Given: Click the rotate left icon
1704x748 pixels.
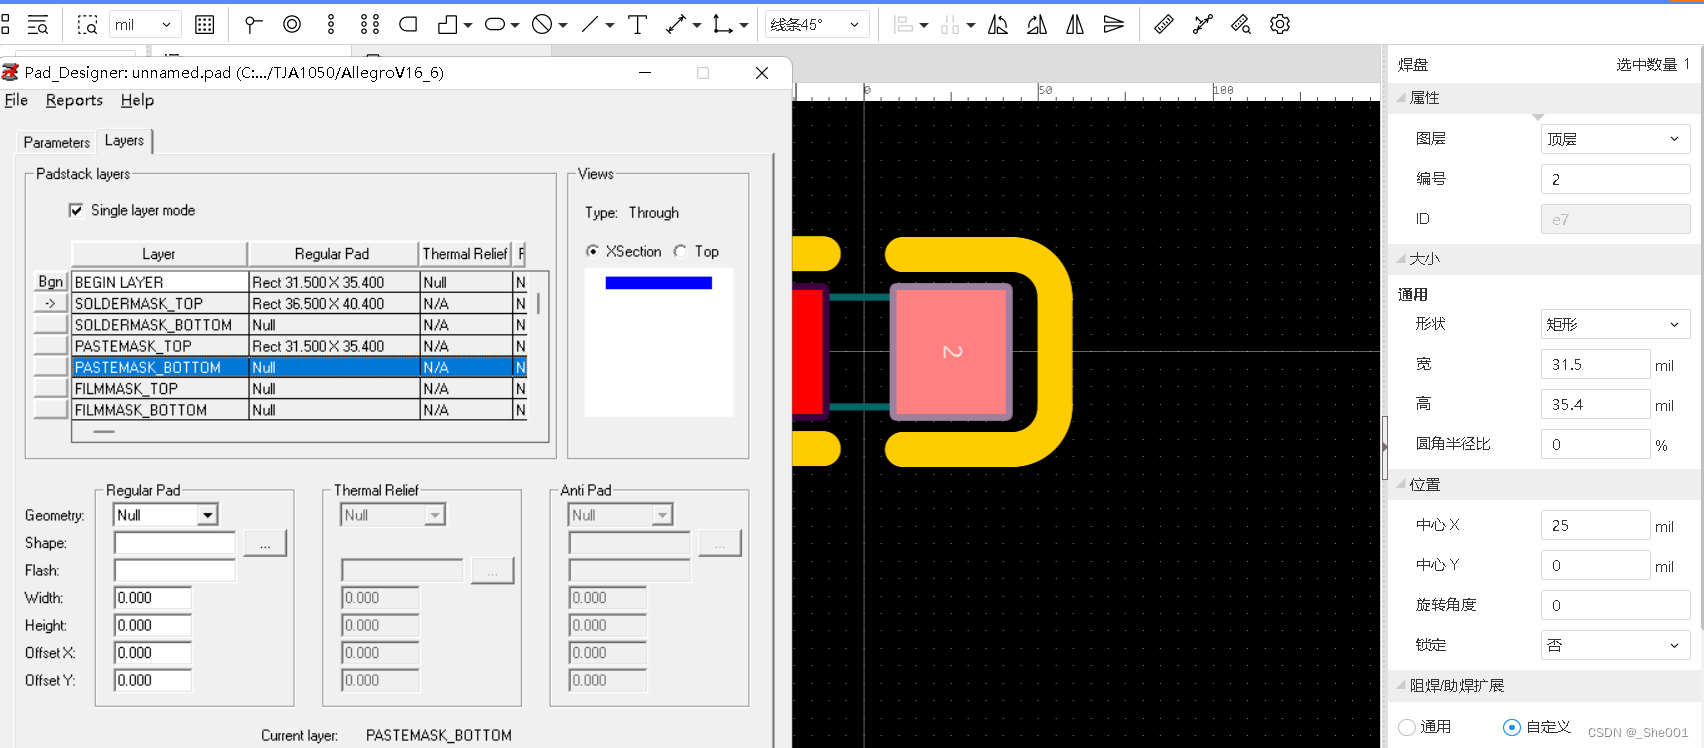Looking at the screenshot, I should 998,25.
